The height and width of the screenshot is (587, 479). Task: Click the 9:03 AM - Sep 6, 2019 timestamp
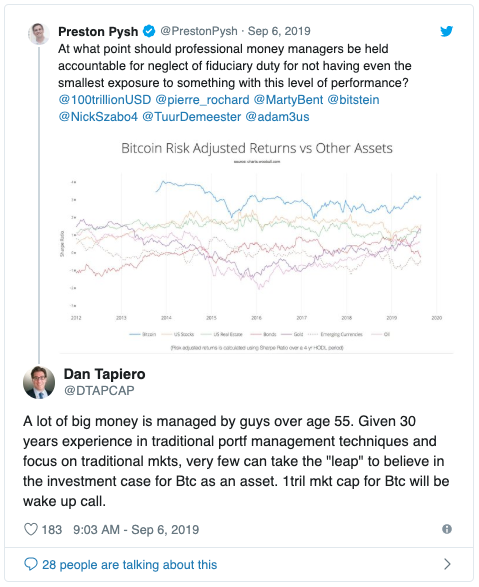[x=136, y=529]
